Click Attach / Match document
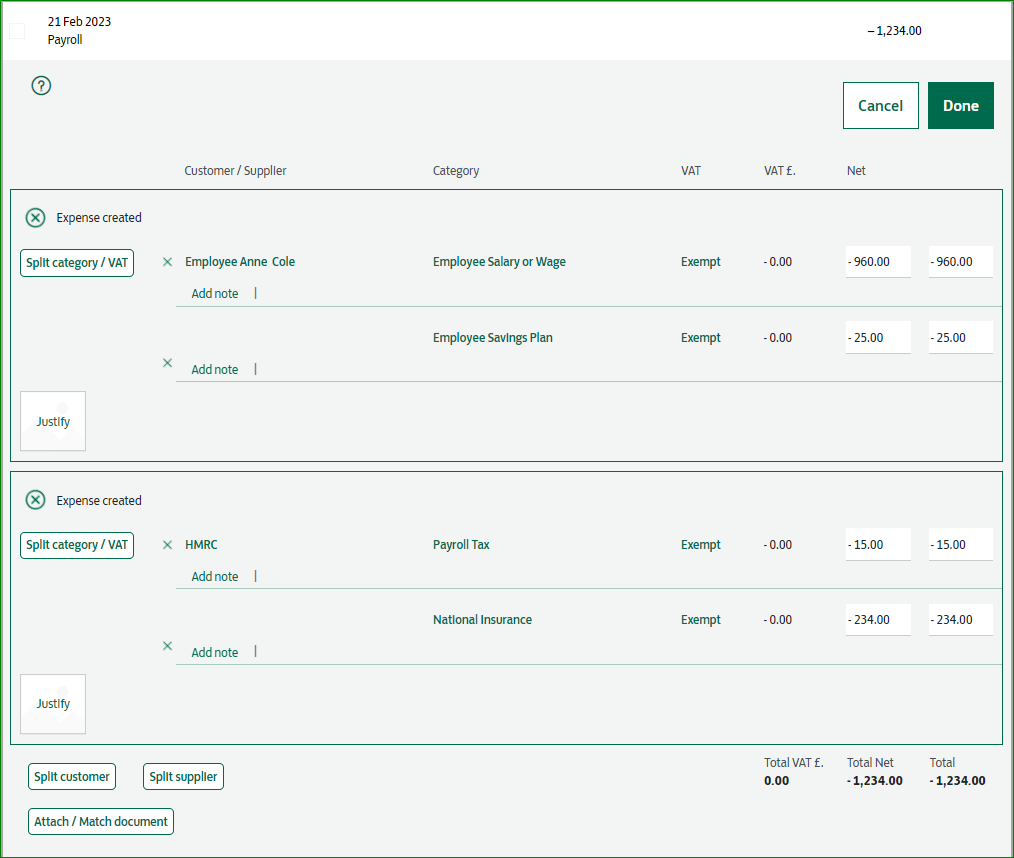The image size is (1014, 858). pos(101,821)
